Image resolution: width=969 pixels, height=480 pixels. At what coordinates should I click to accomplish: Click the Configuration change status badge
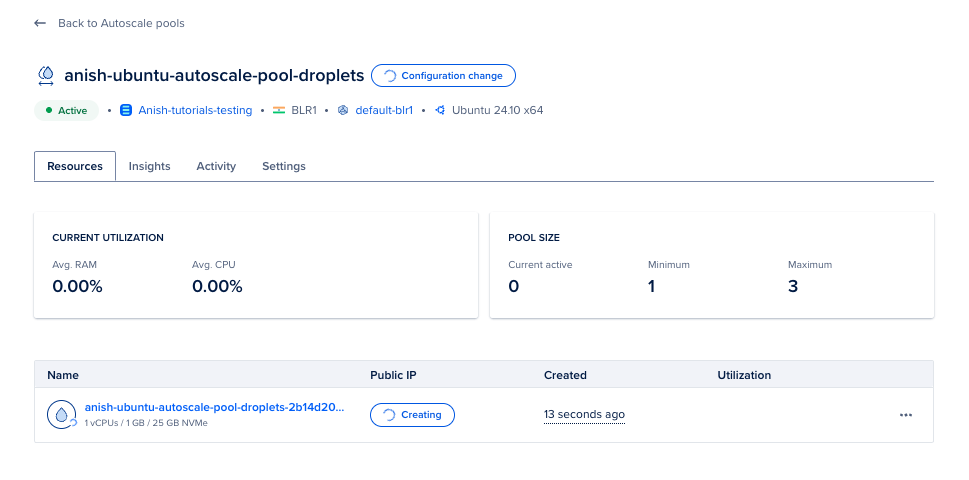(x=443, y=75)
